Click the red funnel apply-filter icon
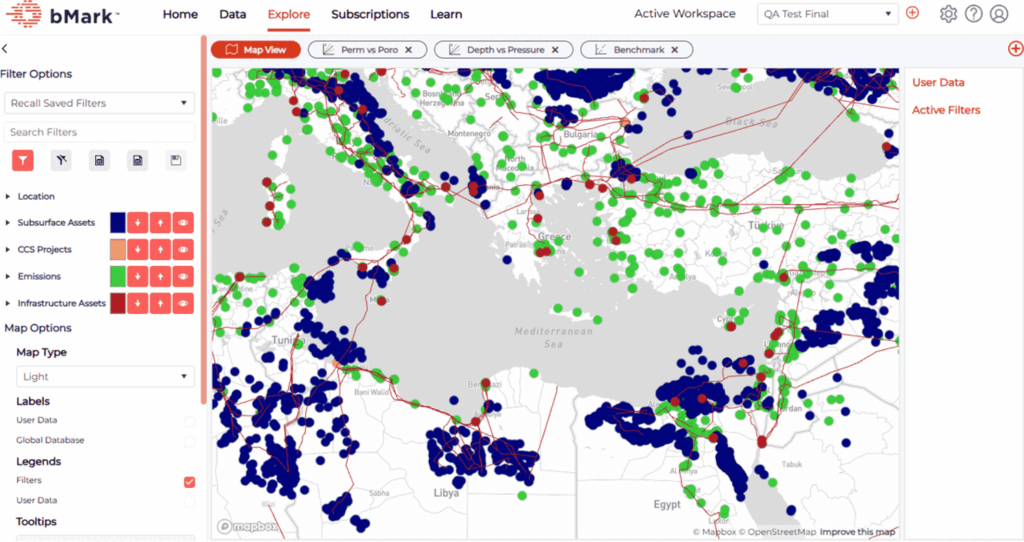The width and height of the screenshot is (1024, 542). pyautogui.click(x=23, y=160)
